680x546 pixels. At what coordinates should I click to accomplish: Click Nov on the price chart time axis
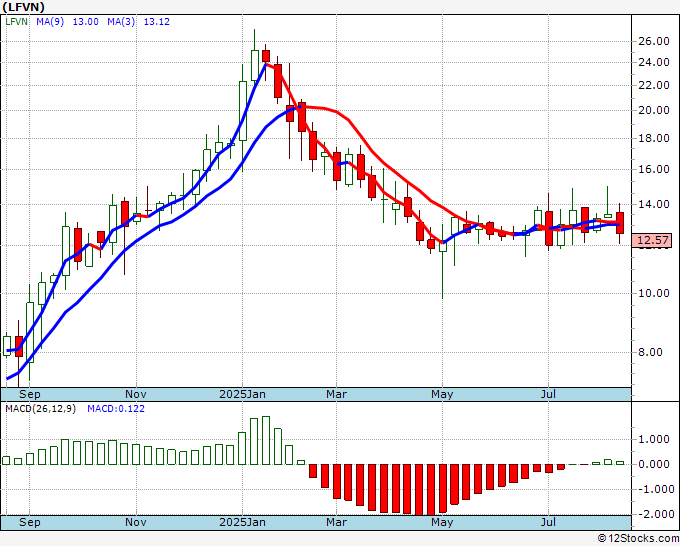click(136, 394)
